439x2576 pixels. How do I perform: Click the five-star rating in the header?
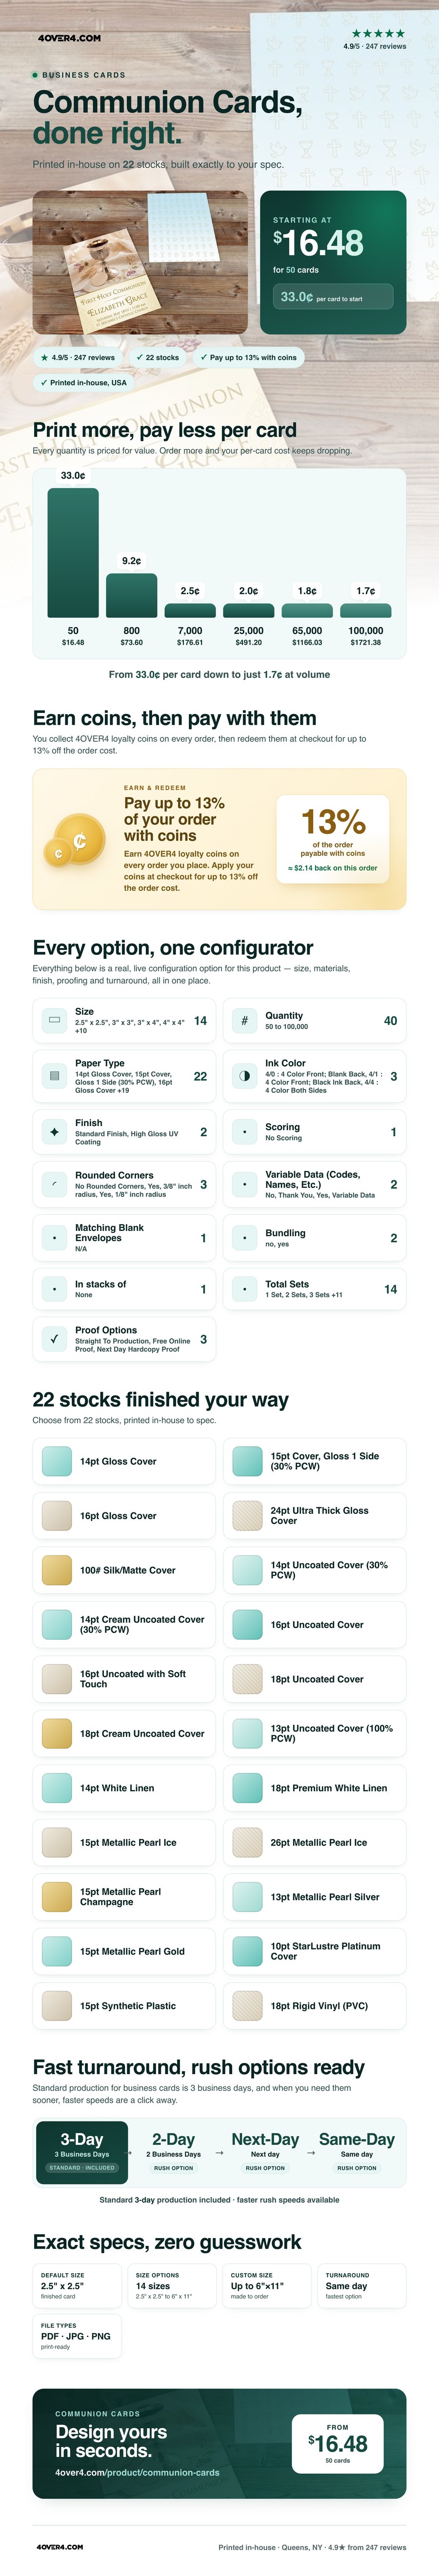coord(378,34)
